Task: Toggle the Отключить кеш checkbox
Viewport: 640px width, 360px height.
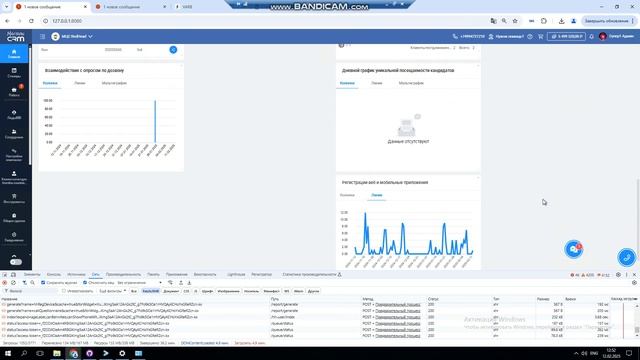Action: pyautogui.click(x=85, y=282)
